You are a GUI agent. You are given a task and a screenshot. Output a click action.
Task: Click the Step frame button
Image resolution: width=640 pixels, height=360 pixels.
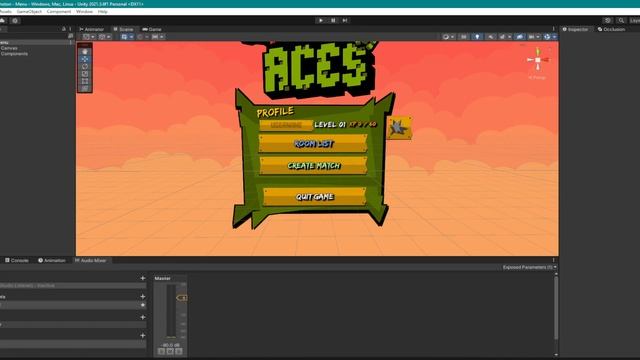pos(345,20)
